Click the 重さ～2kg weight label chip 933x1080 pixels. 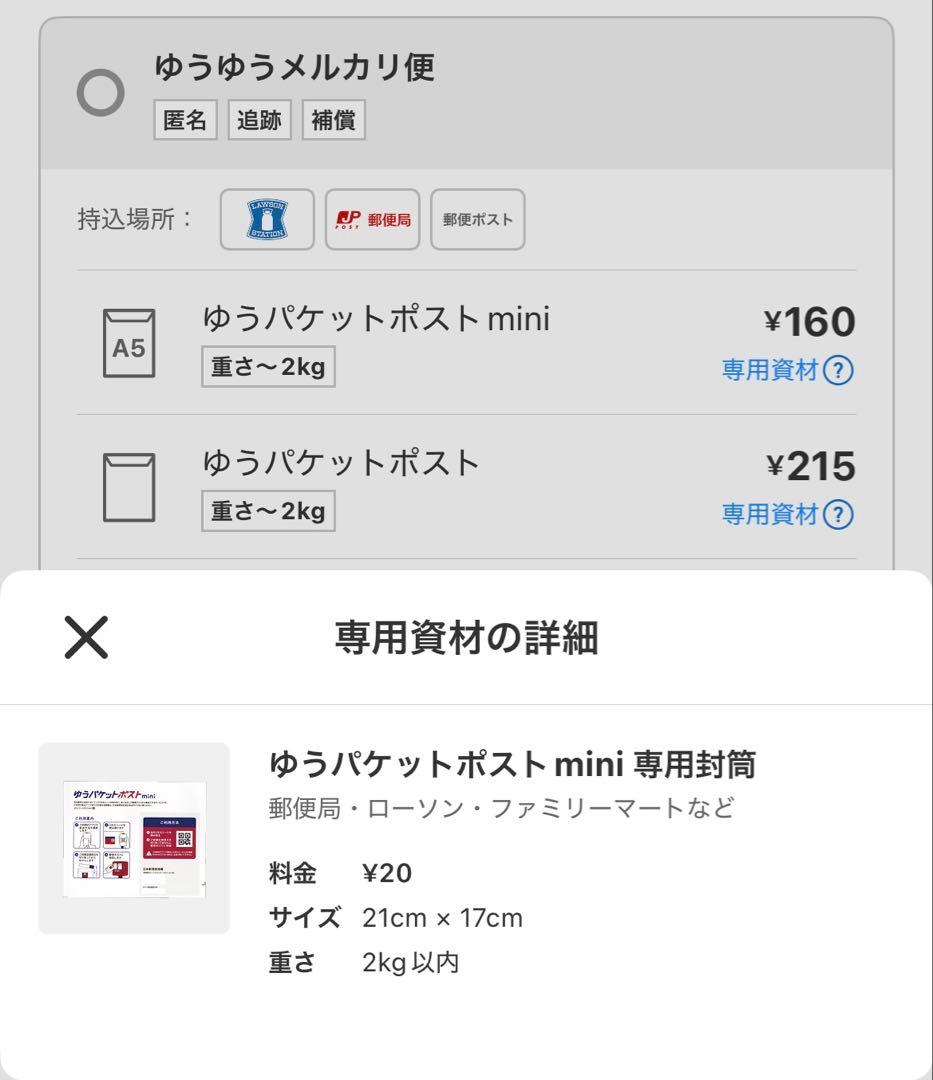[x=268, y=367]
